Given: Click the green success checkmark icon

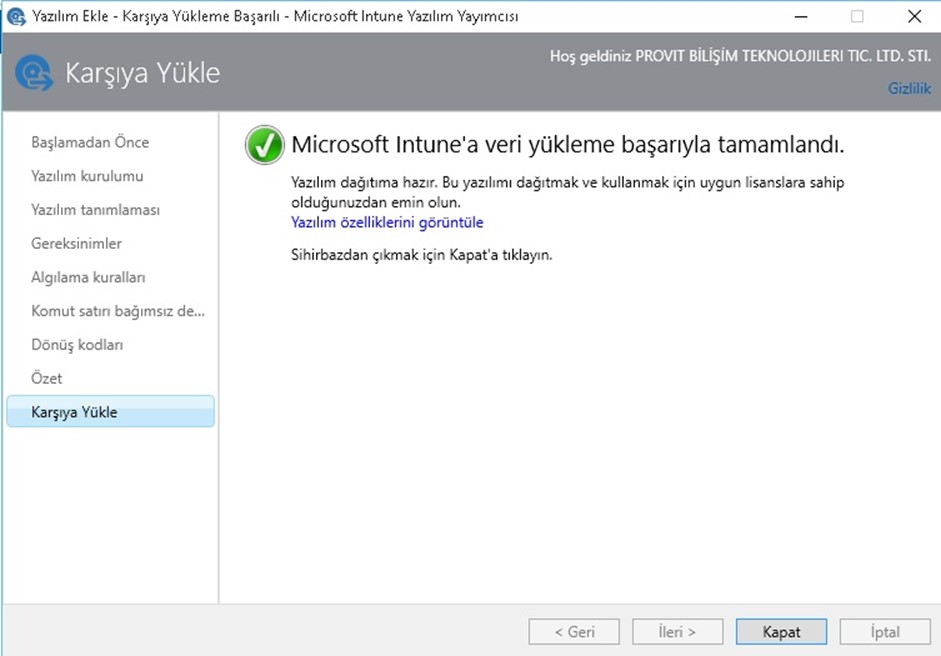Looking at the screenshot, I should [264, 145].
